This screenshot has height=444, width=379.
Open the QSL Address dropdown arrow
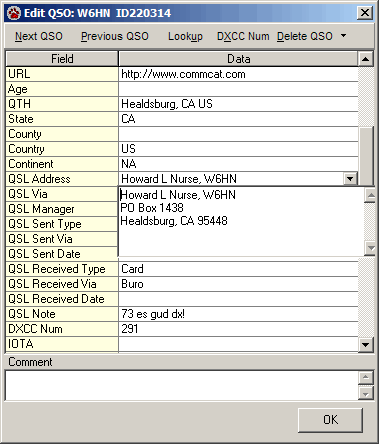point(350,179)
